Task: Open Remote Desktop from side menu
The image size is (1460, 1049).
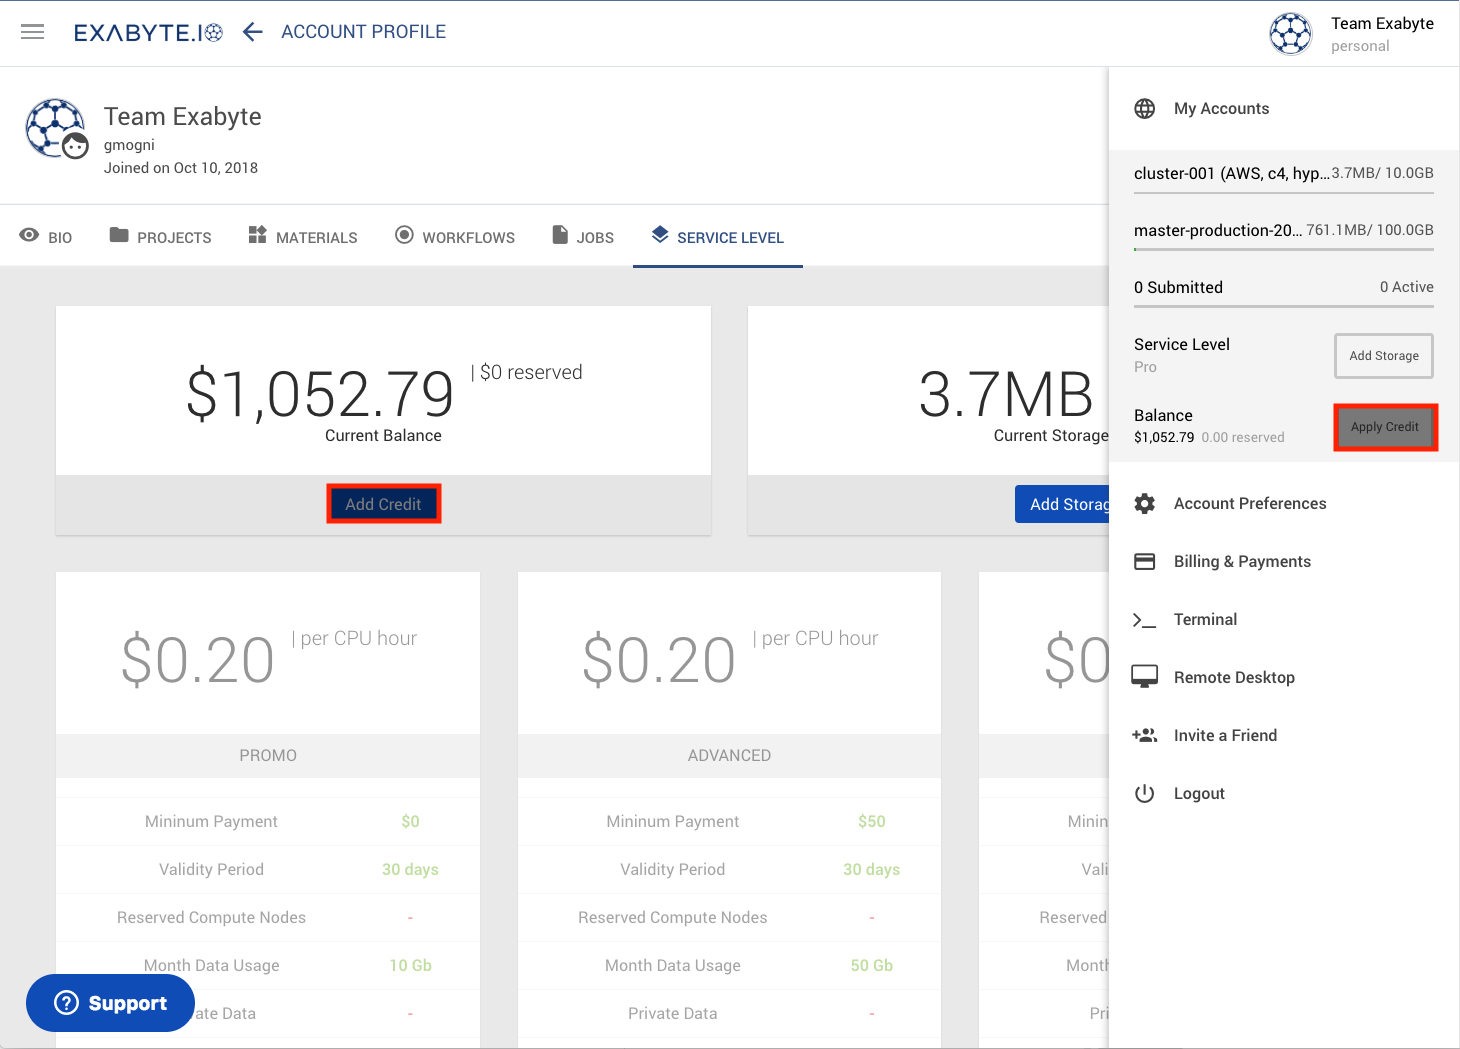Action: pos(1233,678)
